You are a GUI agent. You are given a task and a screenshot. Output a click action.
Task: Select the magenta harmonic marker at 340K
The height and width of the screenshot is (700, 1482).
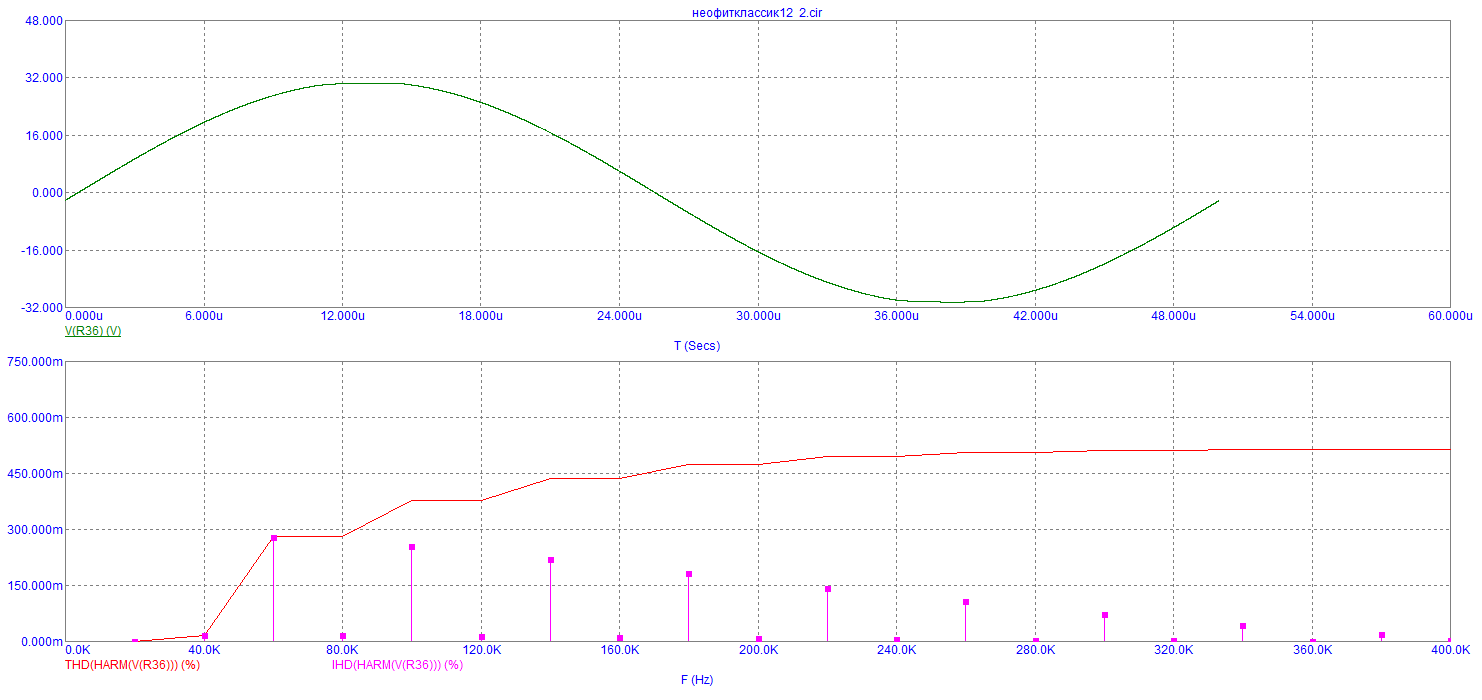(x=1243, y=626)
